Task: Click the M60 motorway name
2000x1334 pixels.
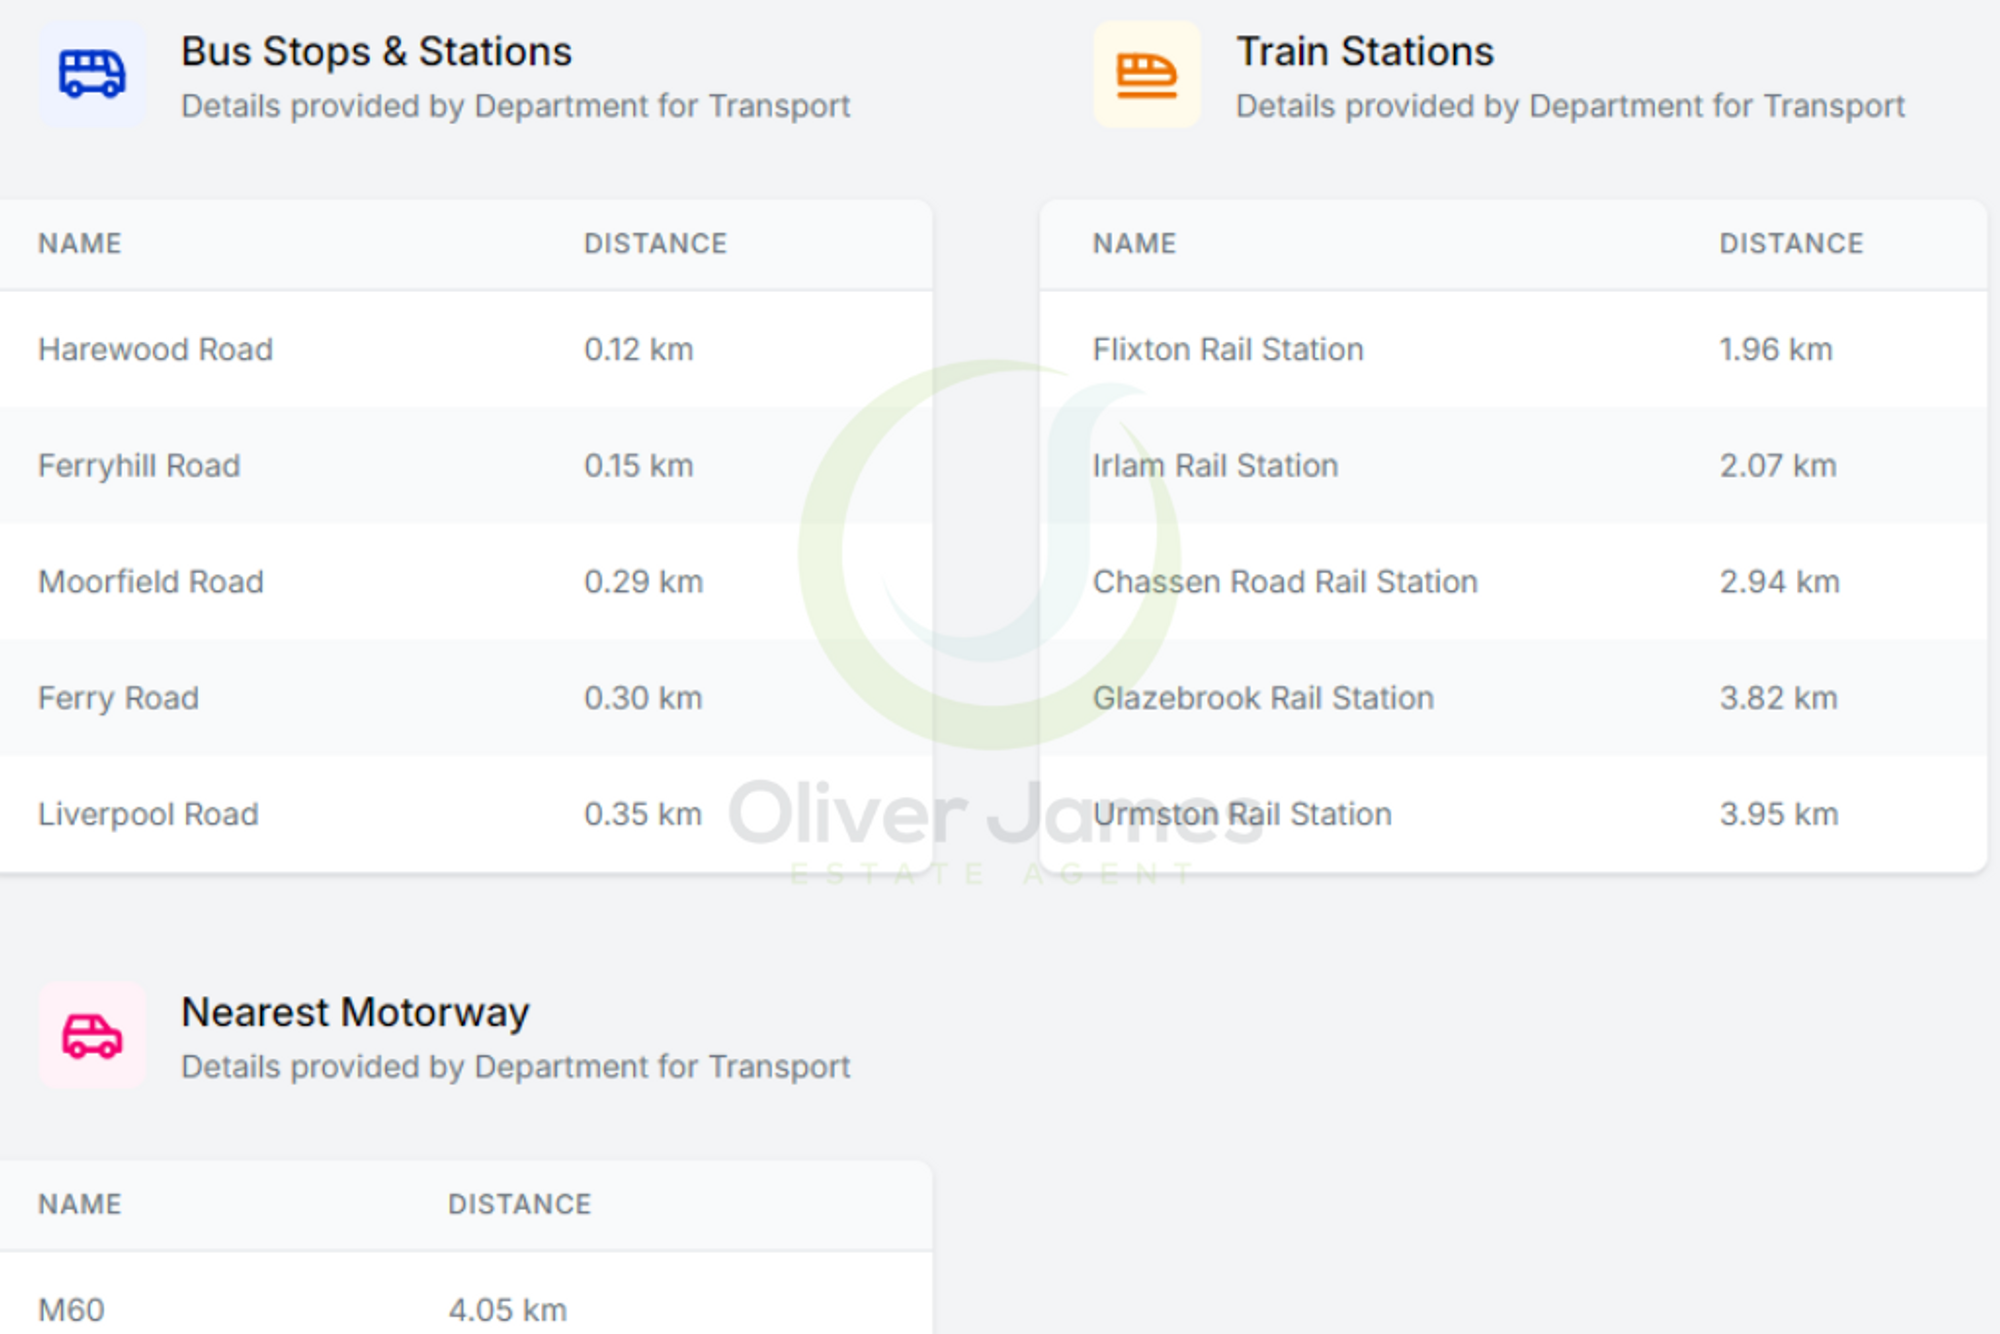Action: pyautogui.click(x=71, y=1310)
